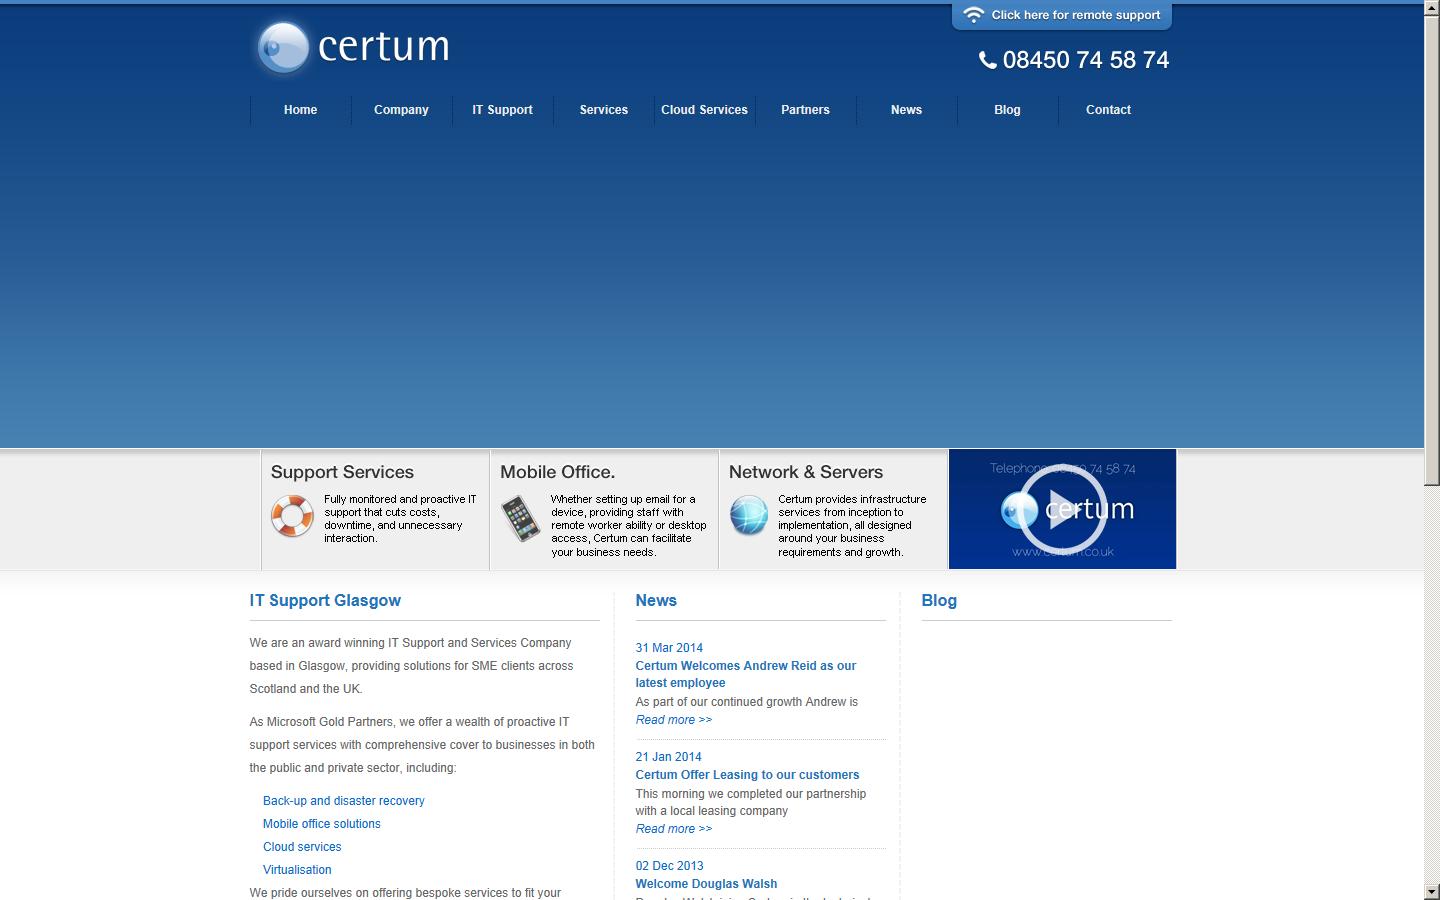Open the Company menu item
This screenshot has height=900, width=1440.
(401, 110)
